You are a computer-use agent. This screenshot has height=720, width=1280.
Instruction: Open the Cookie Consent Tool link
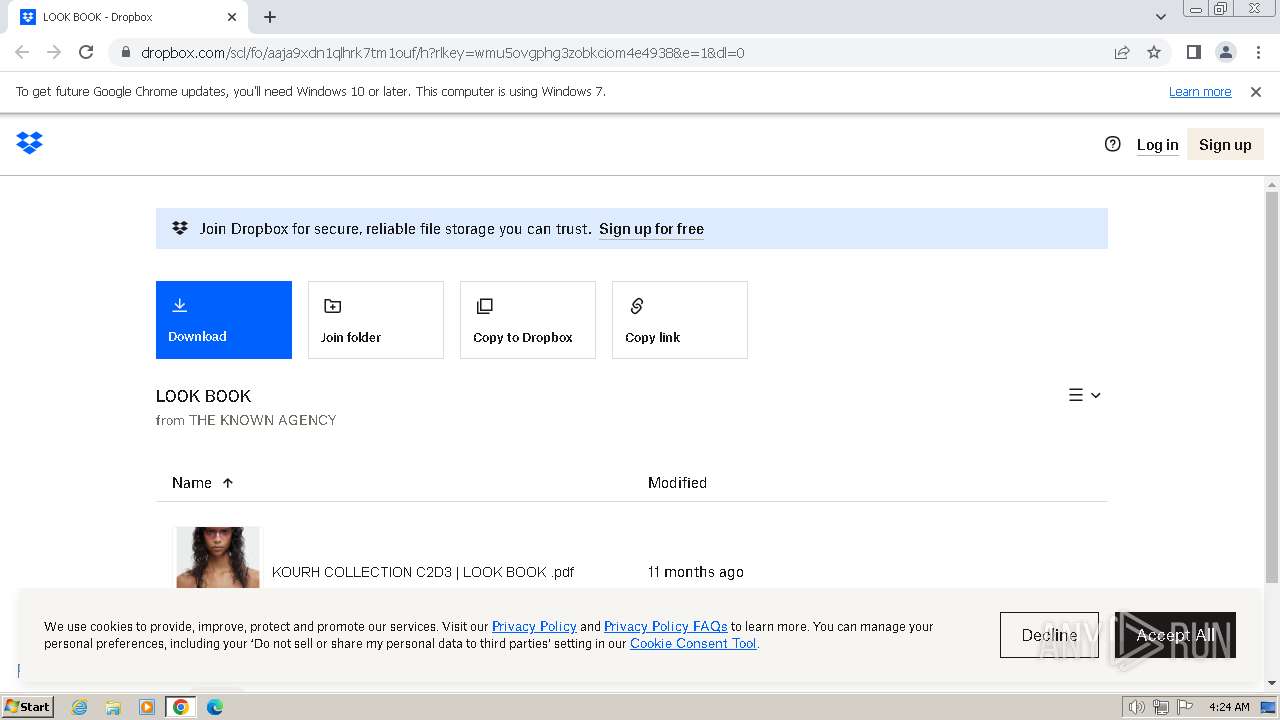[x=693, y=644]
